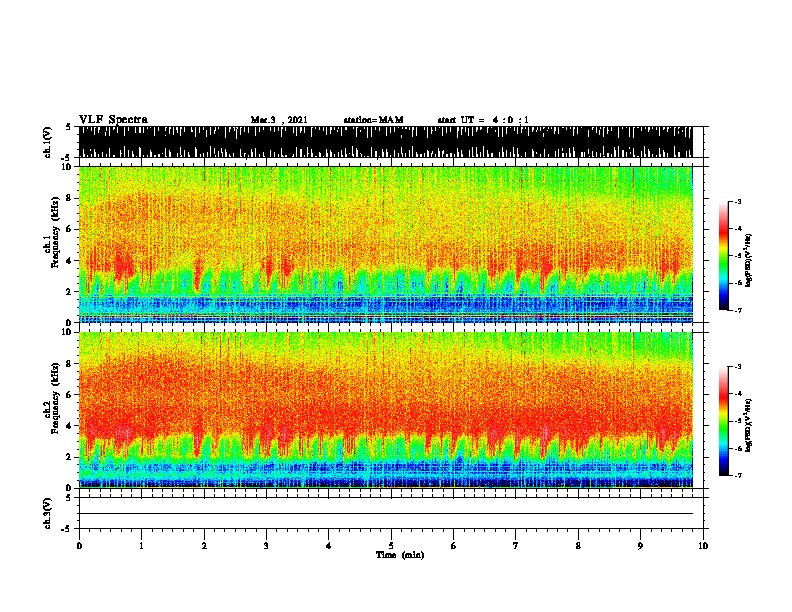
Task: Click the ch.1 color scale log(PSD) unit label
Action: click(x=749, y=260)
